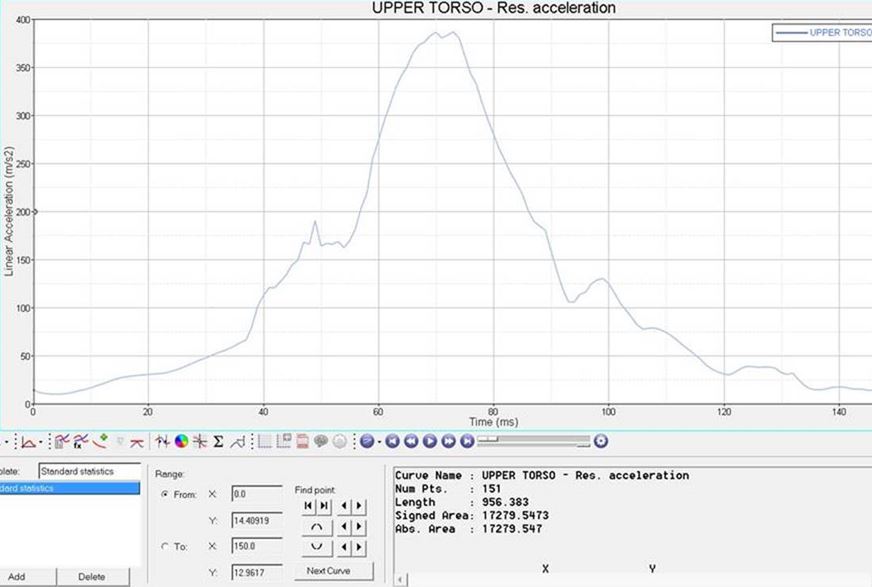Image resolution: width=872 pixels, height=587 pixels.
Task: Click the red notes document icon
Action: 302,442
